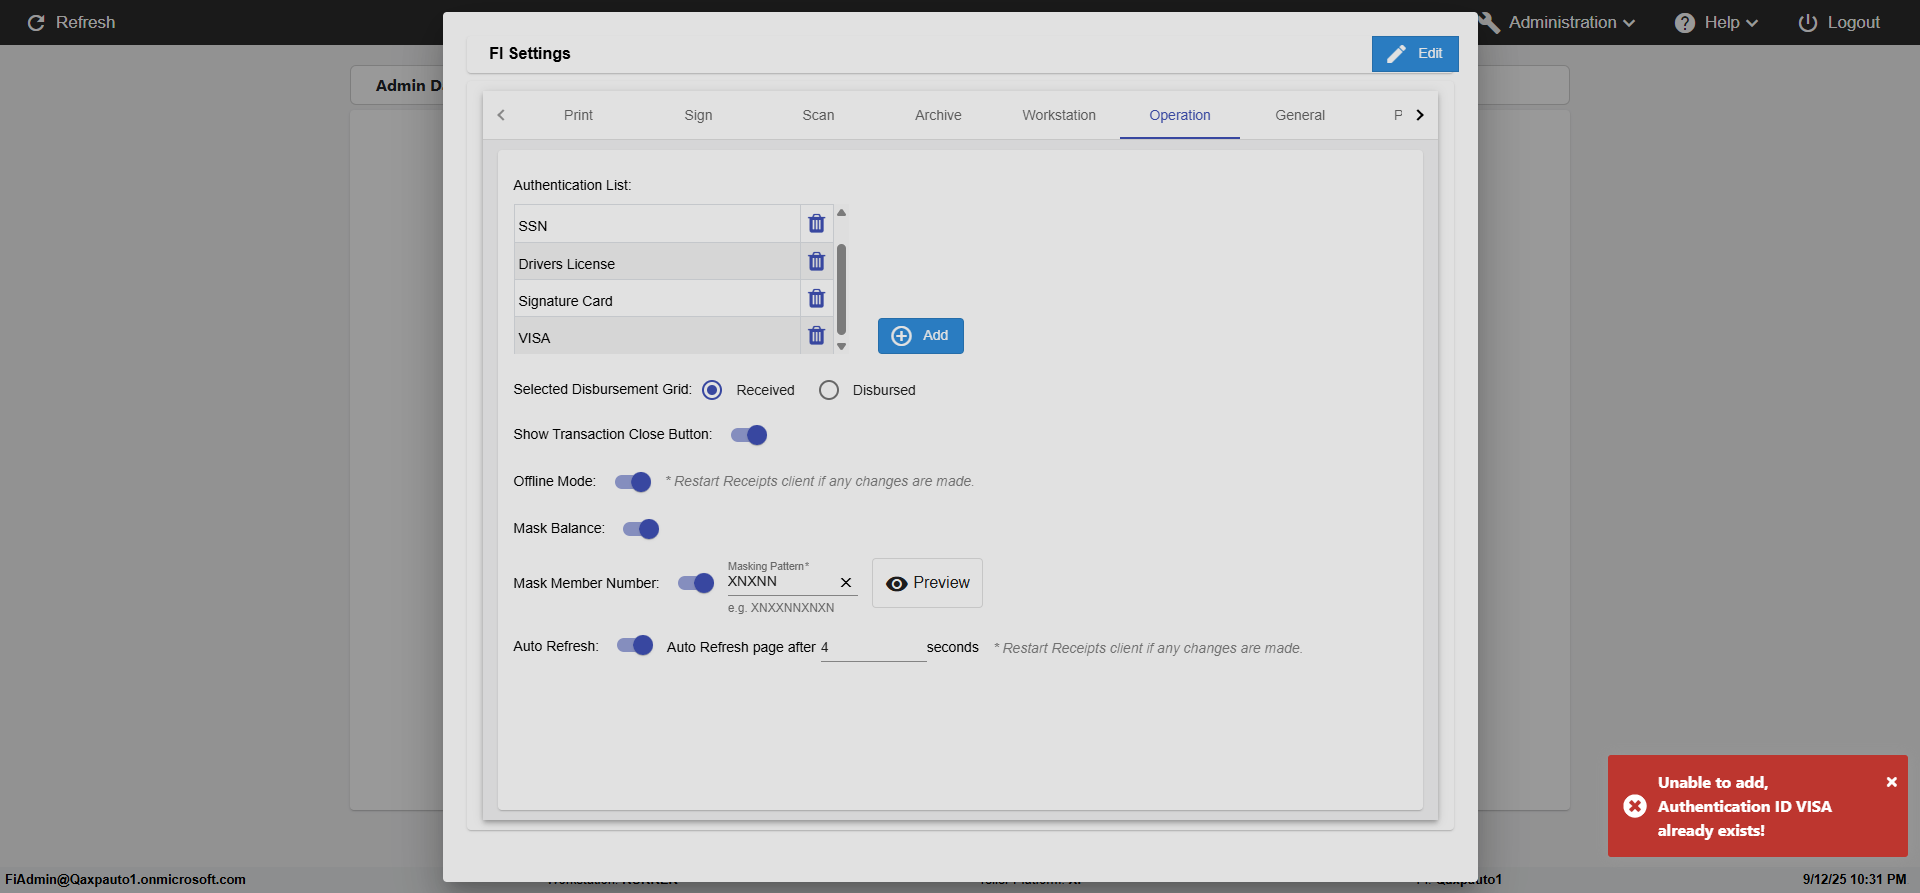The width and height of the screenshot is (1920, 893).
Task: Open the General tab
Action: [1299, 115]
